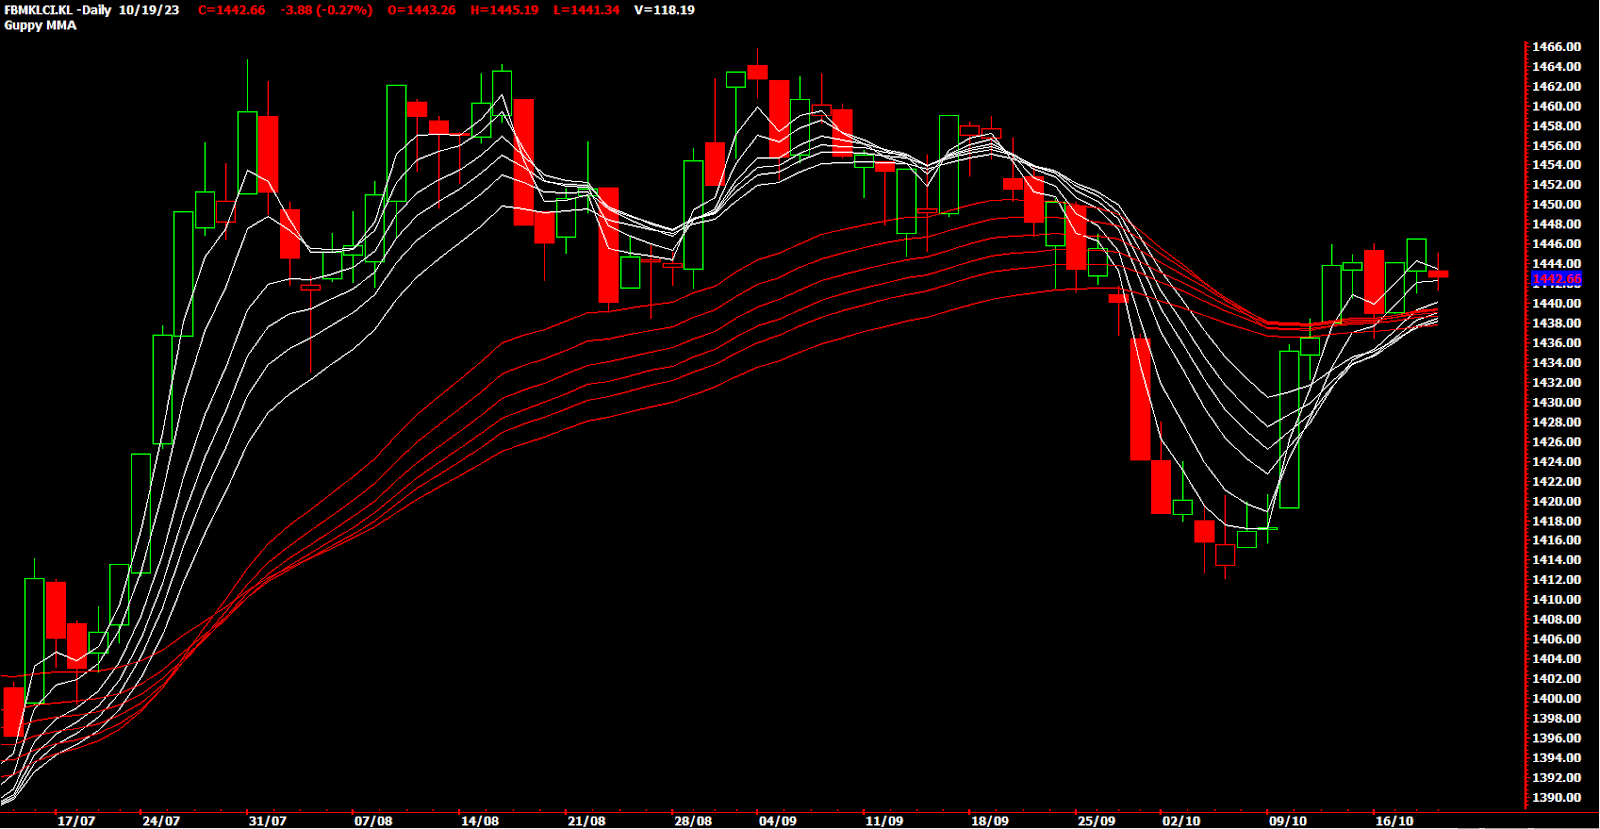Click the 1466.00 price axis label
Image resolution: width=1600 pixels, height=829 pixels.
tap(1556, 47)
